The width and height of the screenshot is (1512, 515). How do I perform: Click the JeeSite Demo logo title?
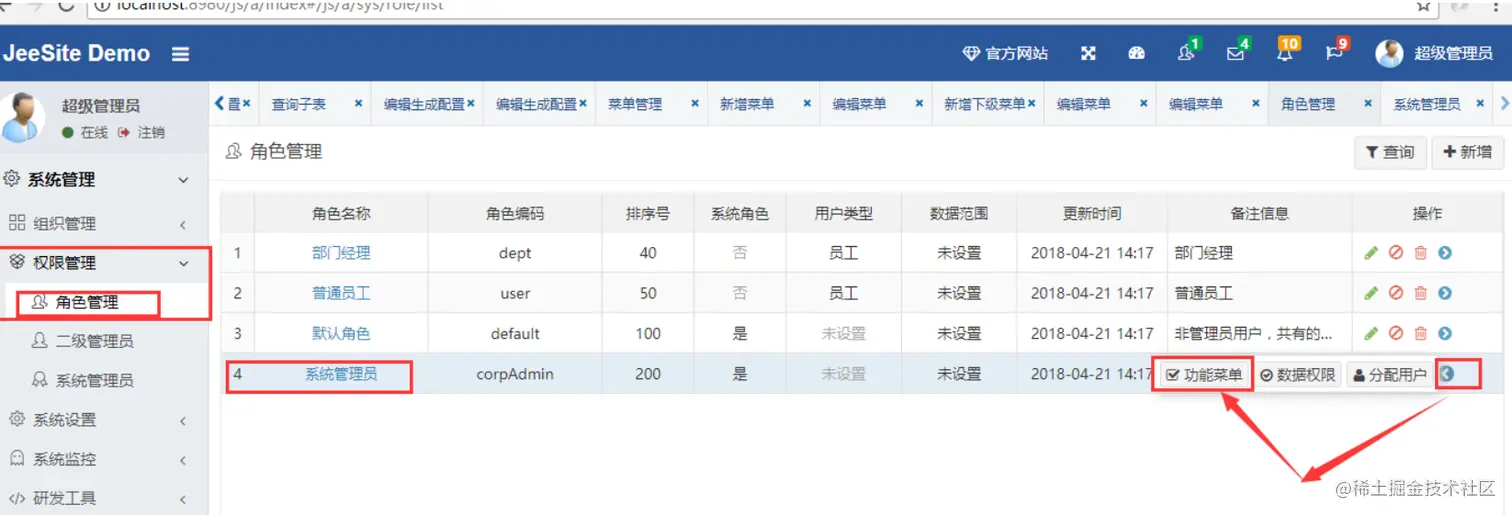[76, 54]
